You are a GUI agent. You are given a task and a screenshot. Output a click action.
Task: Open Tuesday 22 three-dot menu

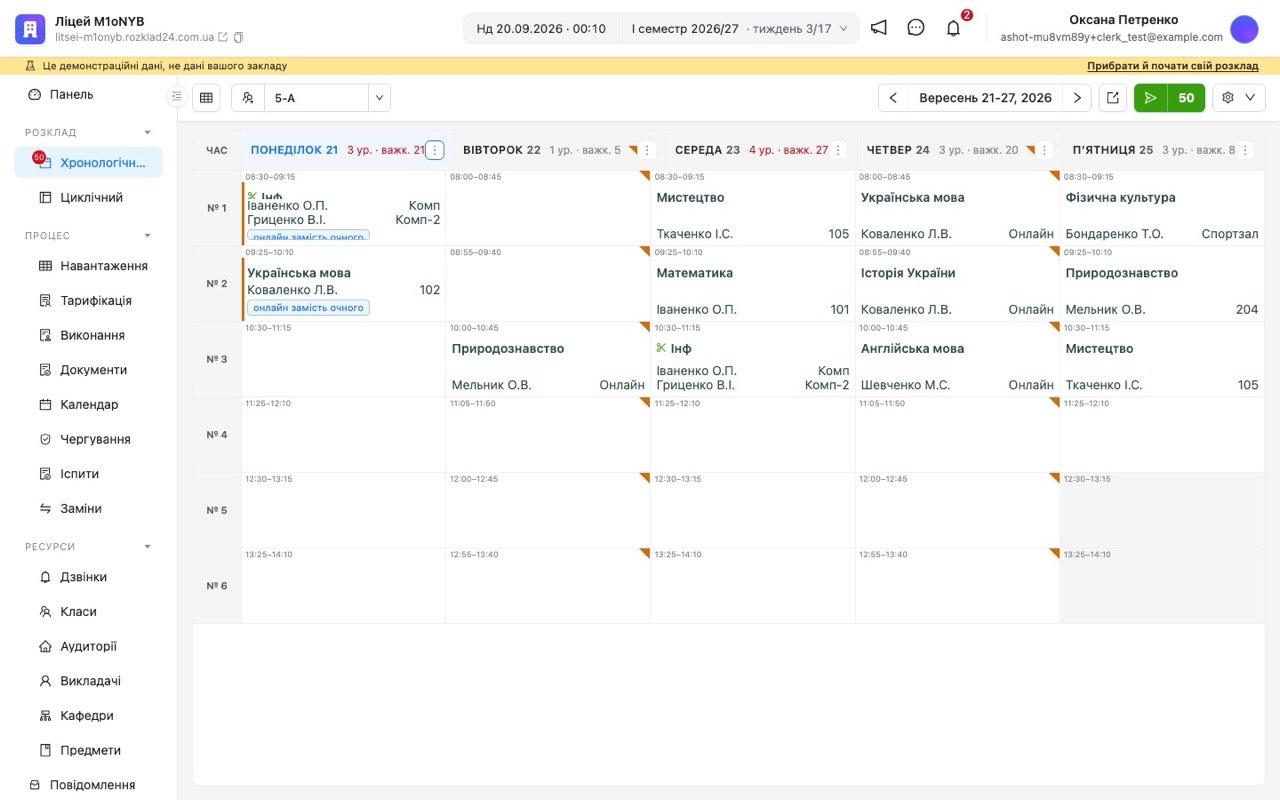pyautogui.click(x=647, y=150)
